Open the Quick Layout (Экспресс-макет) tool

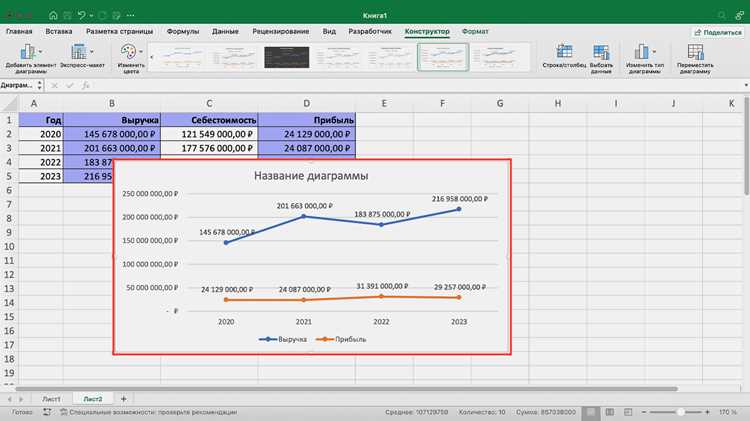tap(79, 52)
